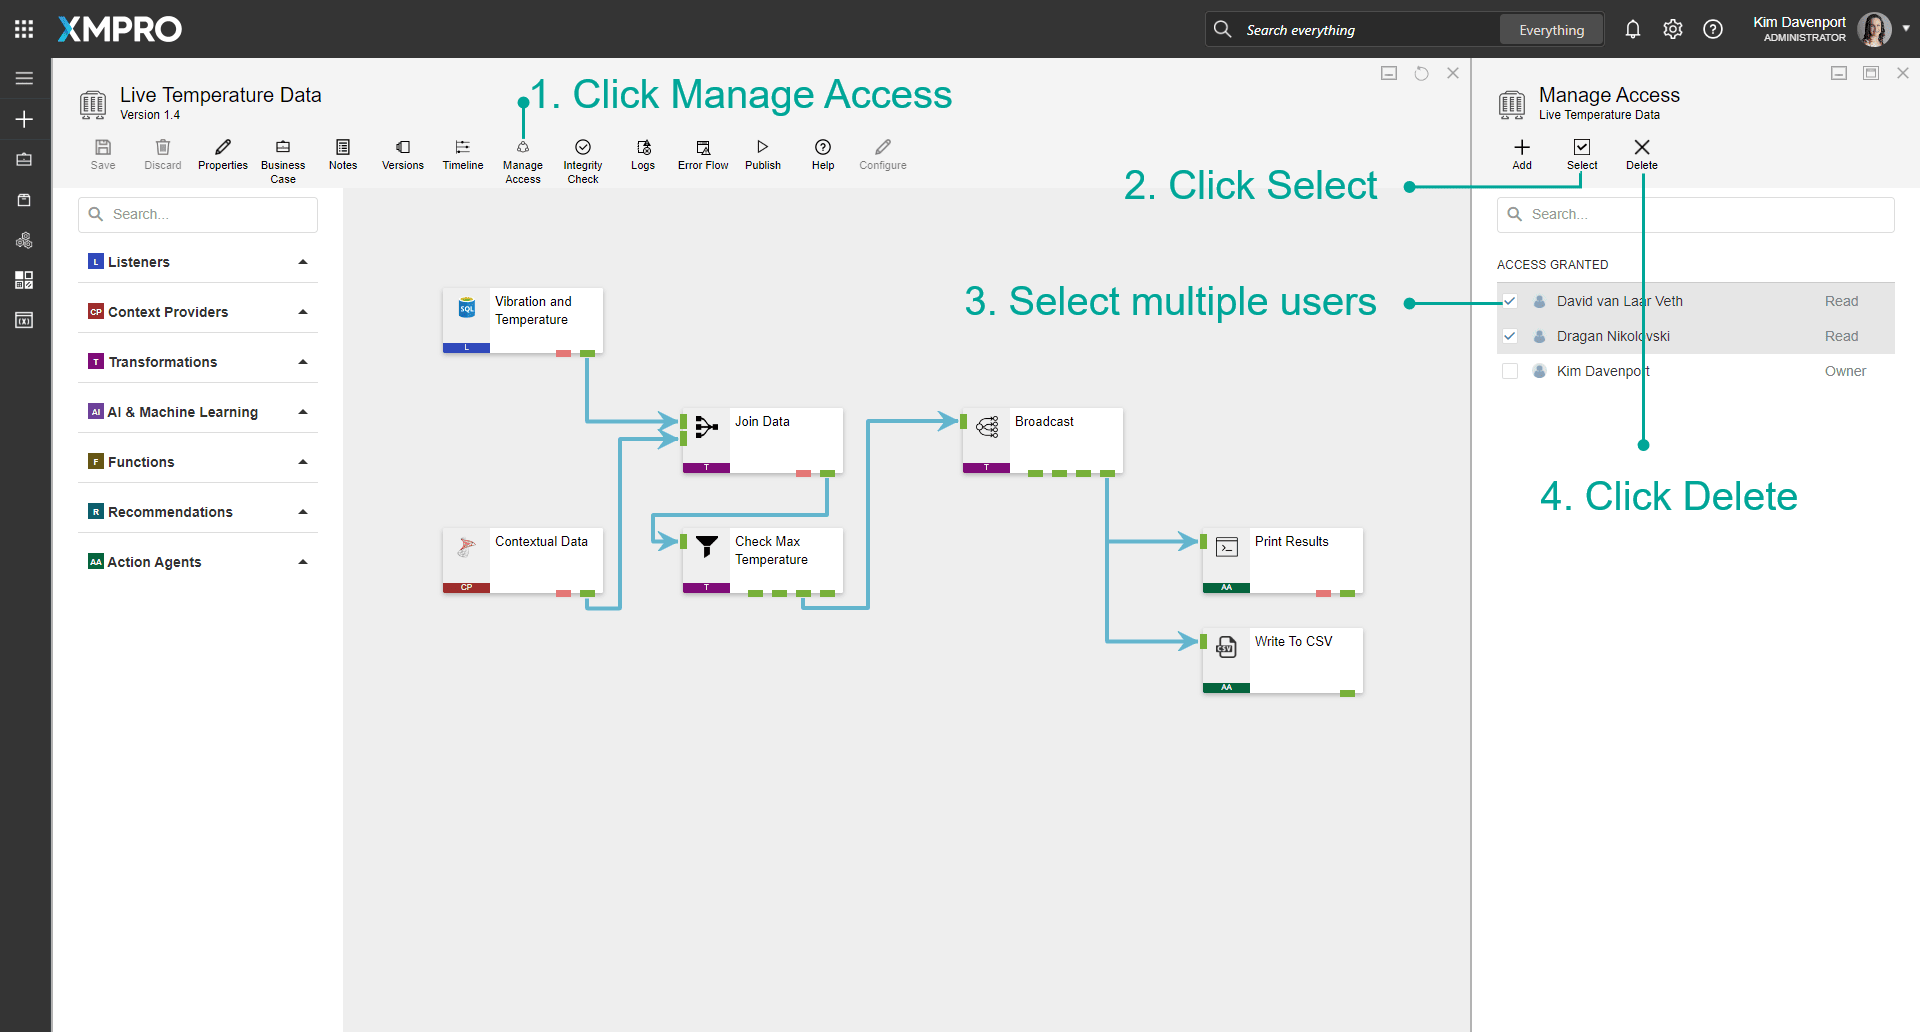Delete the selected users' access
Image resolution: width=1920 pixels, height=1032 pixels.
pos(1641,155)
